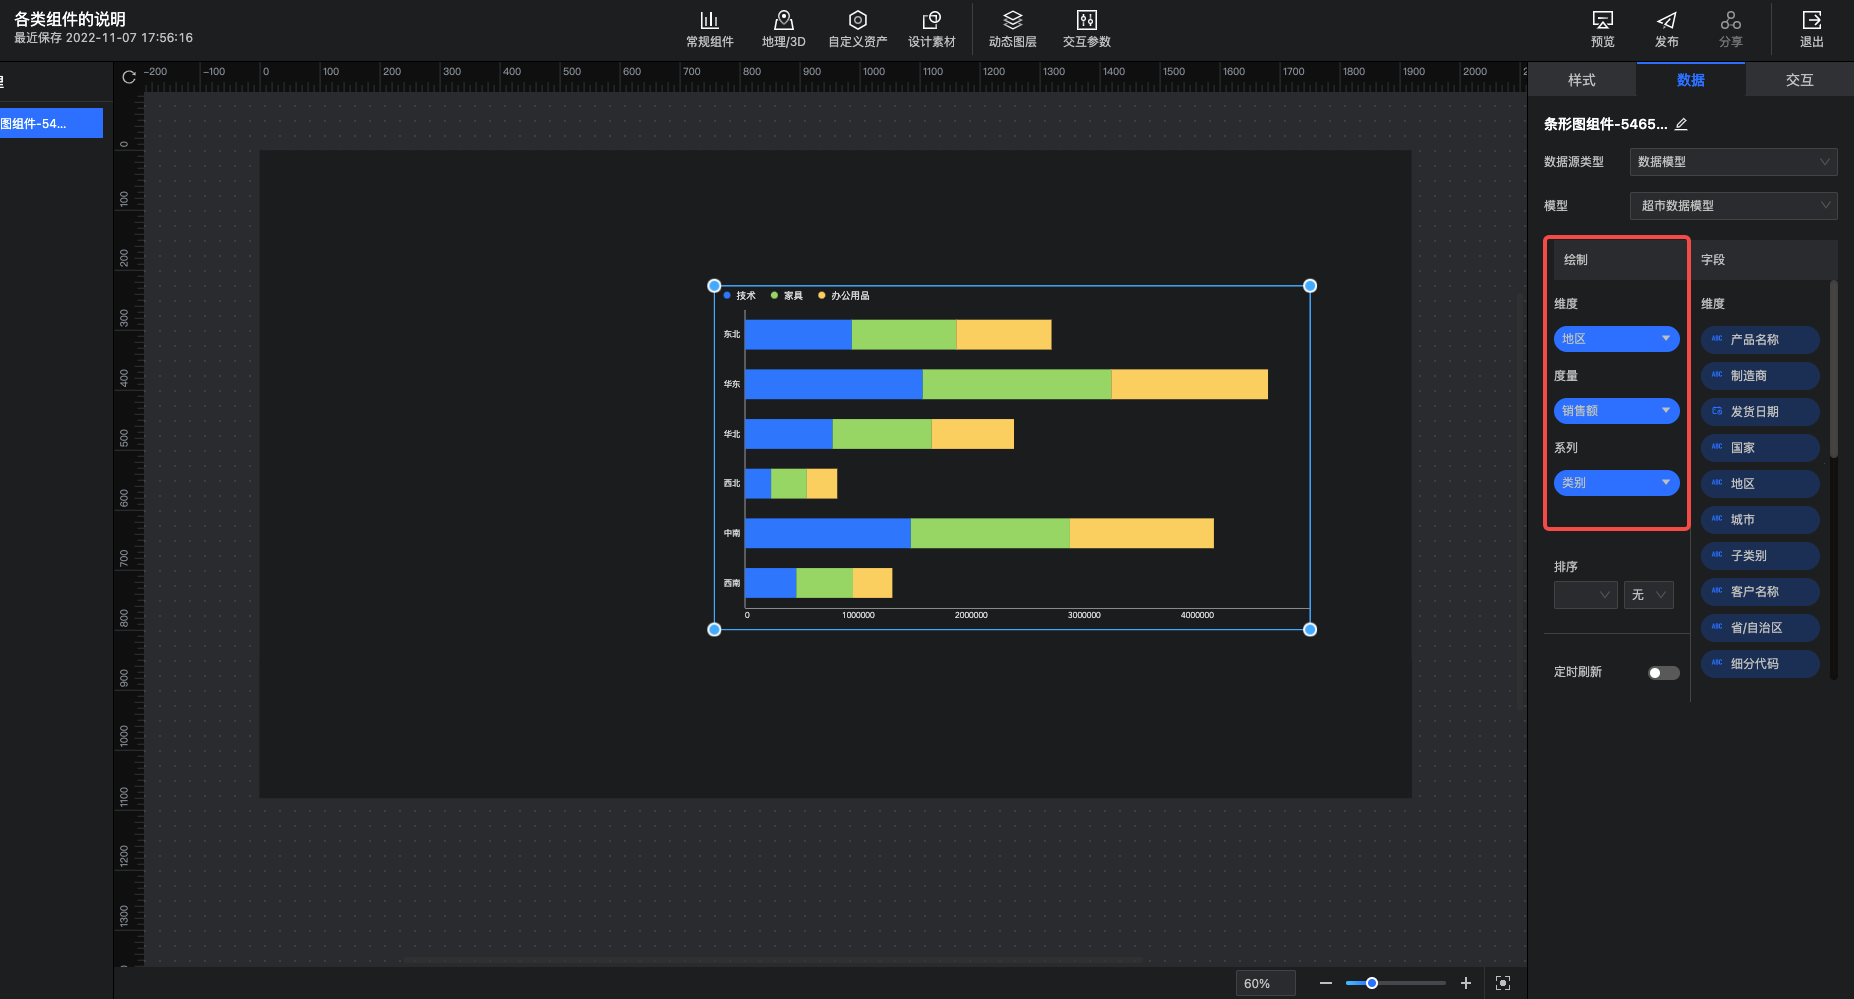Click the 60% zoom percentage field

pos(1265,983)
